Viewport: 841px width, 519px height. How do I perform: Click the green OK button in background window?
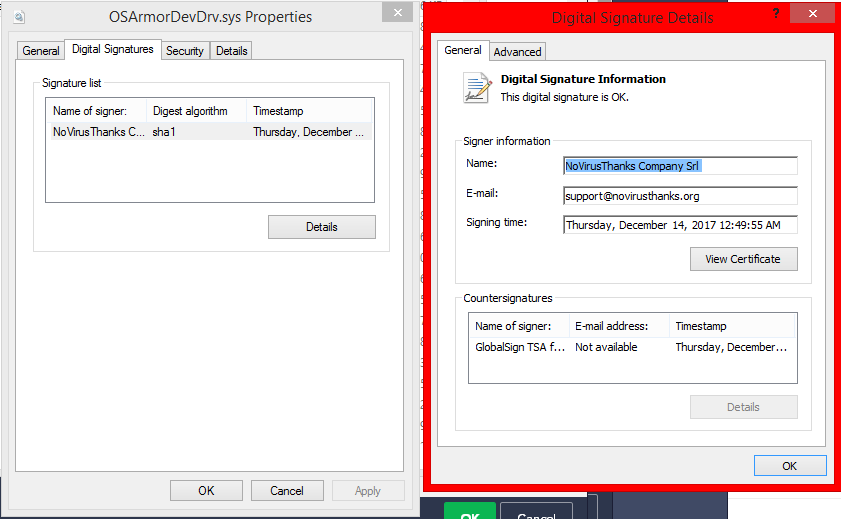[470, 512]
